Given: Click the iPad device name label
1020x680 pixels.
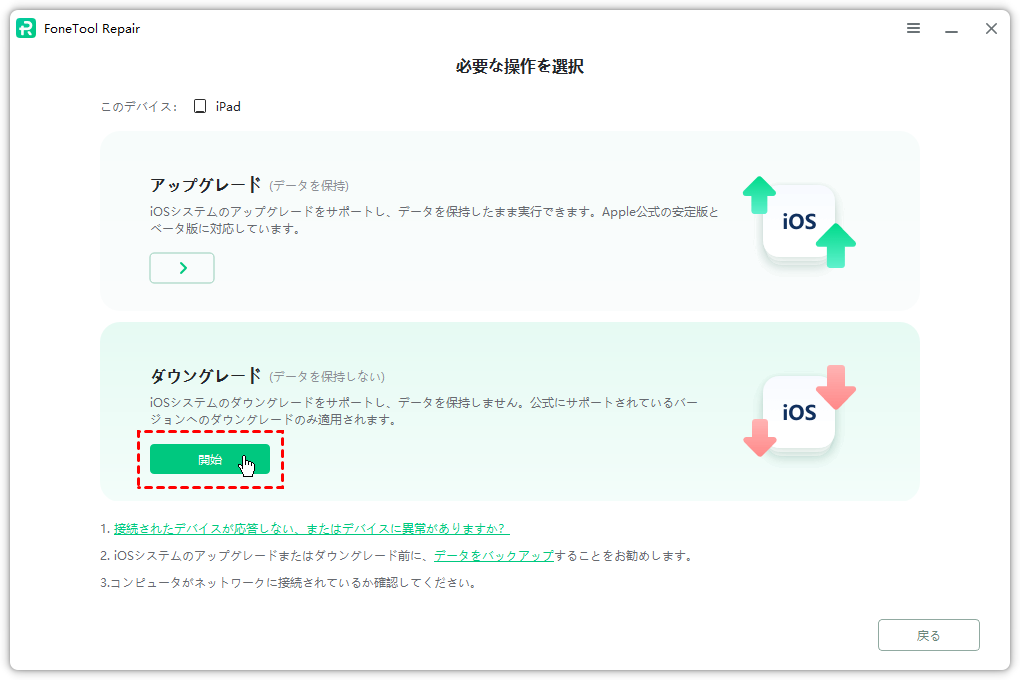Looking at the screenshot, I should coord(228,106).
